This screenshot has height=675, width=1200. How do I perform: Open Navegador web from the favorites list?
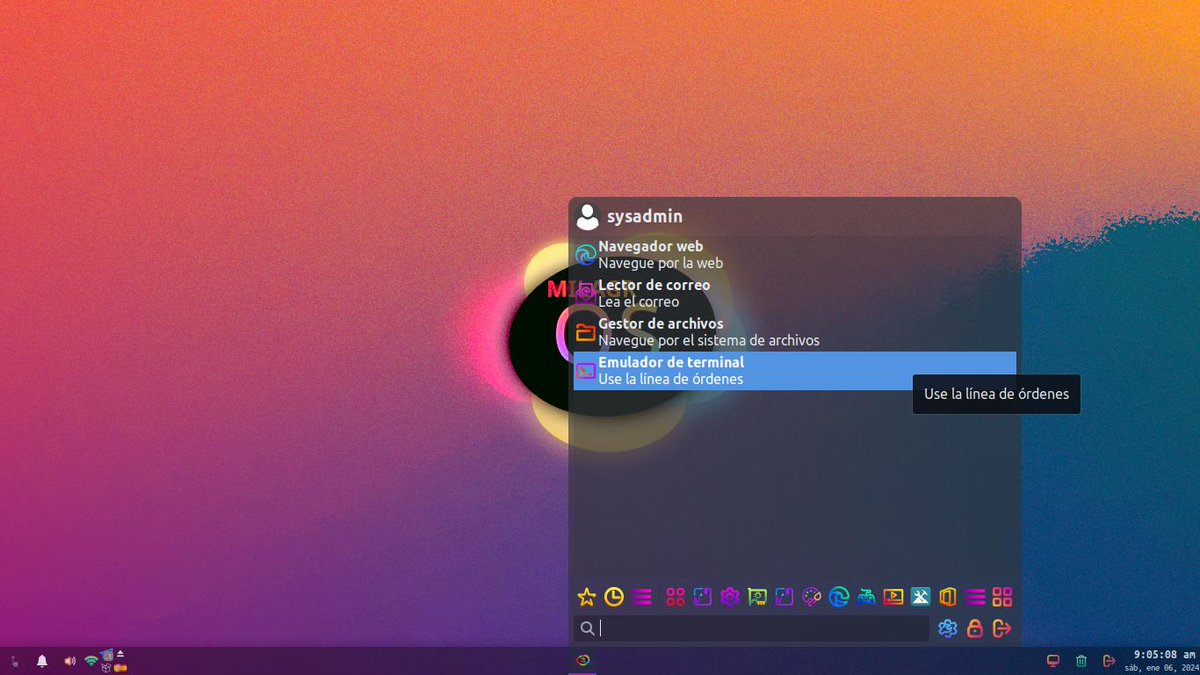pyautogui.click(x=795, y=255)
